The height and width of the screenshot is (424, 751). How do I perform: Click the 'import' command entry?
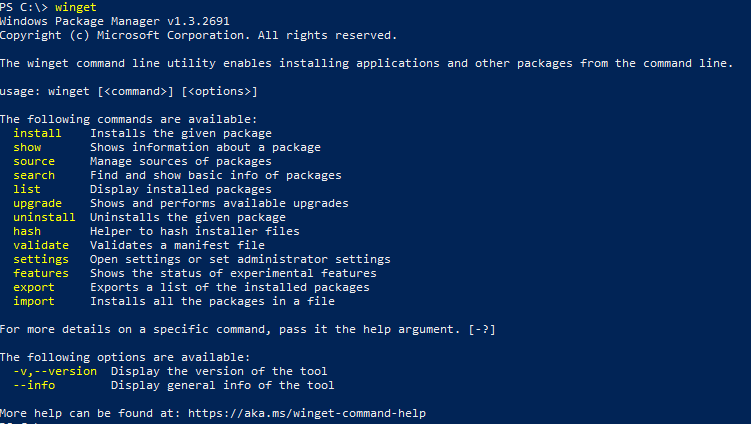34,301
